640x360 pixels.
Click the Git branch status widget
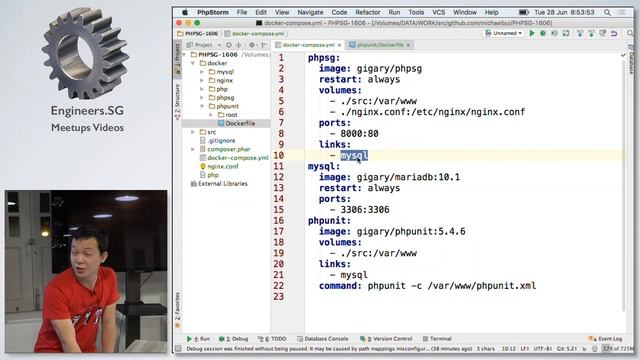(x=567, y=349)
